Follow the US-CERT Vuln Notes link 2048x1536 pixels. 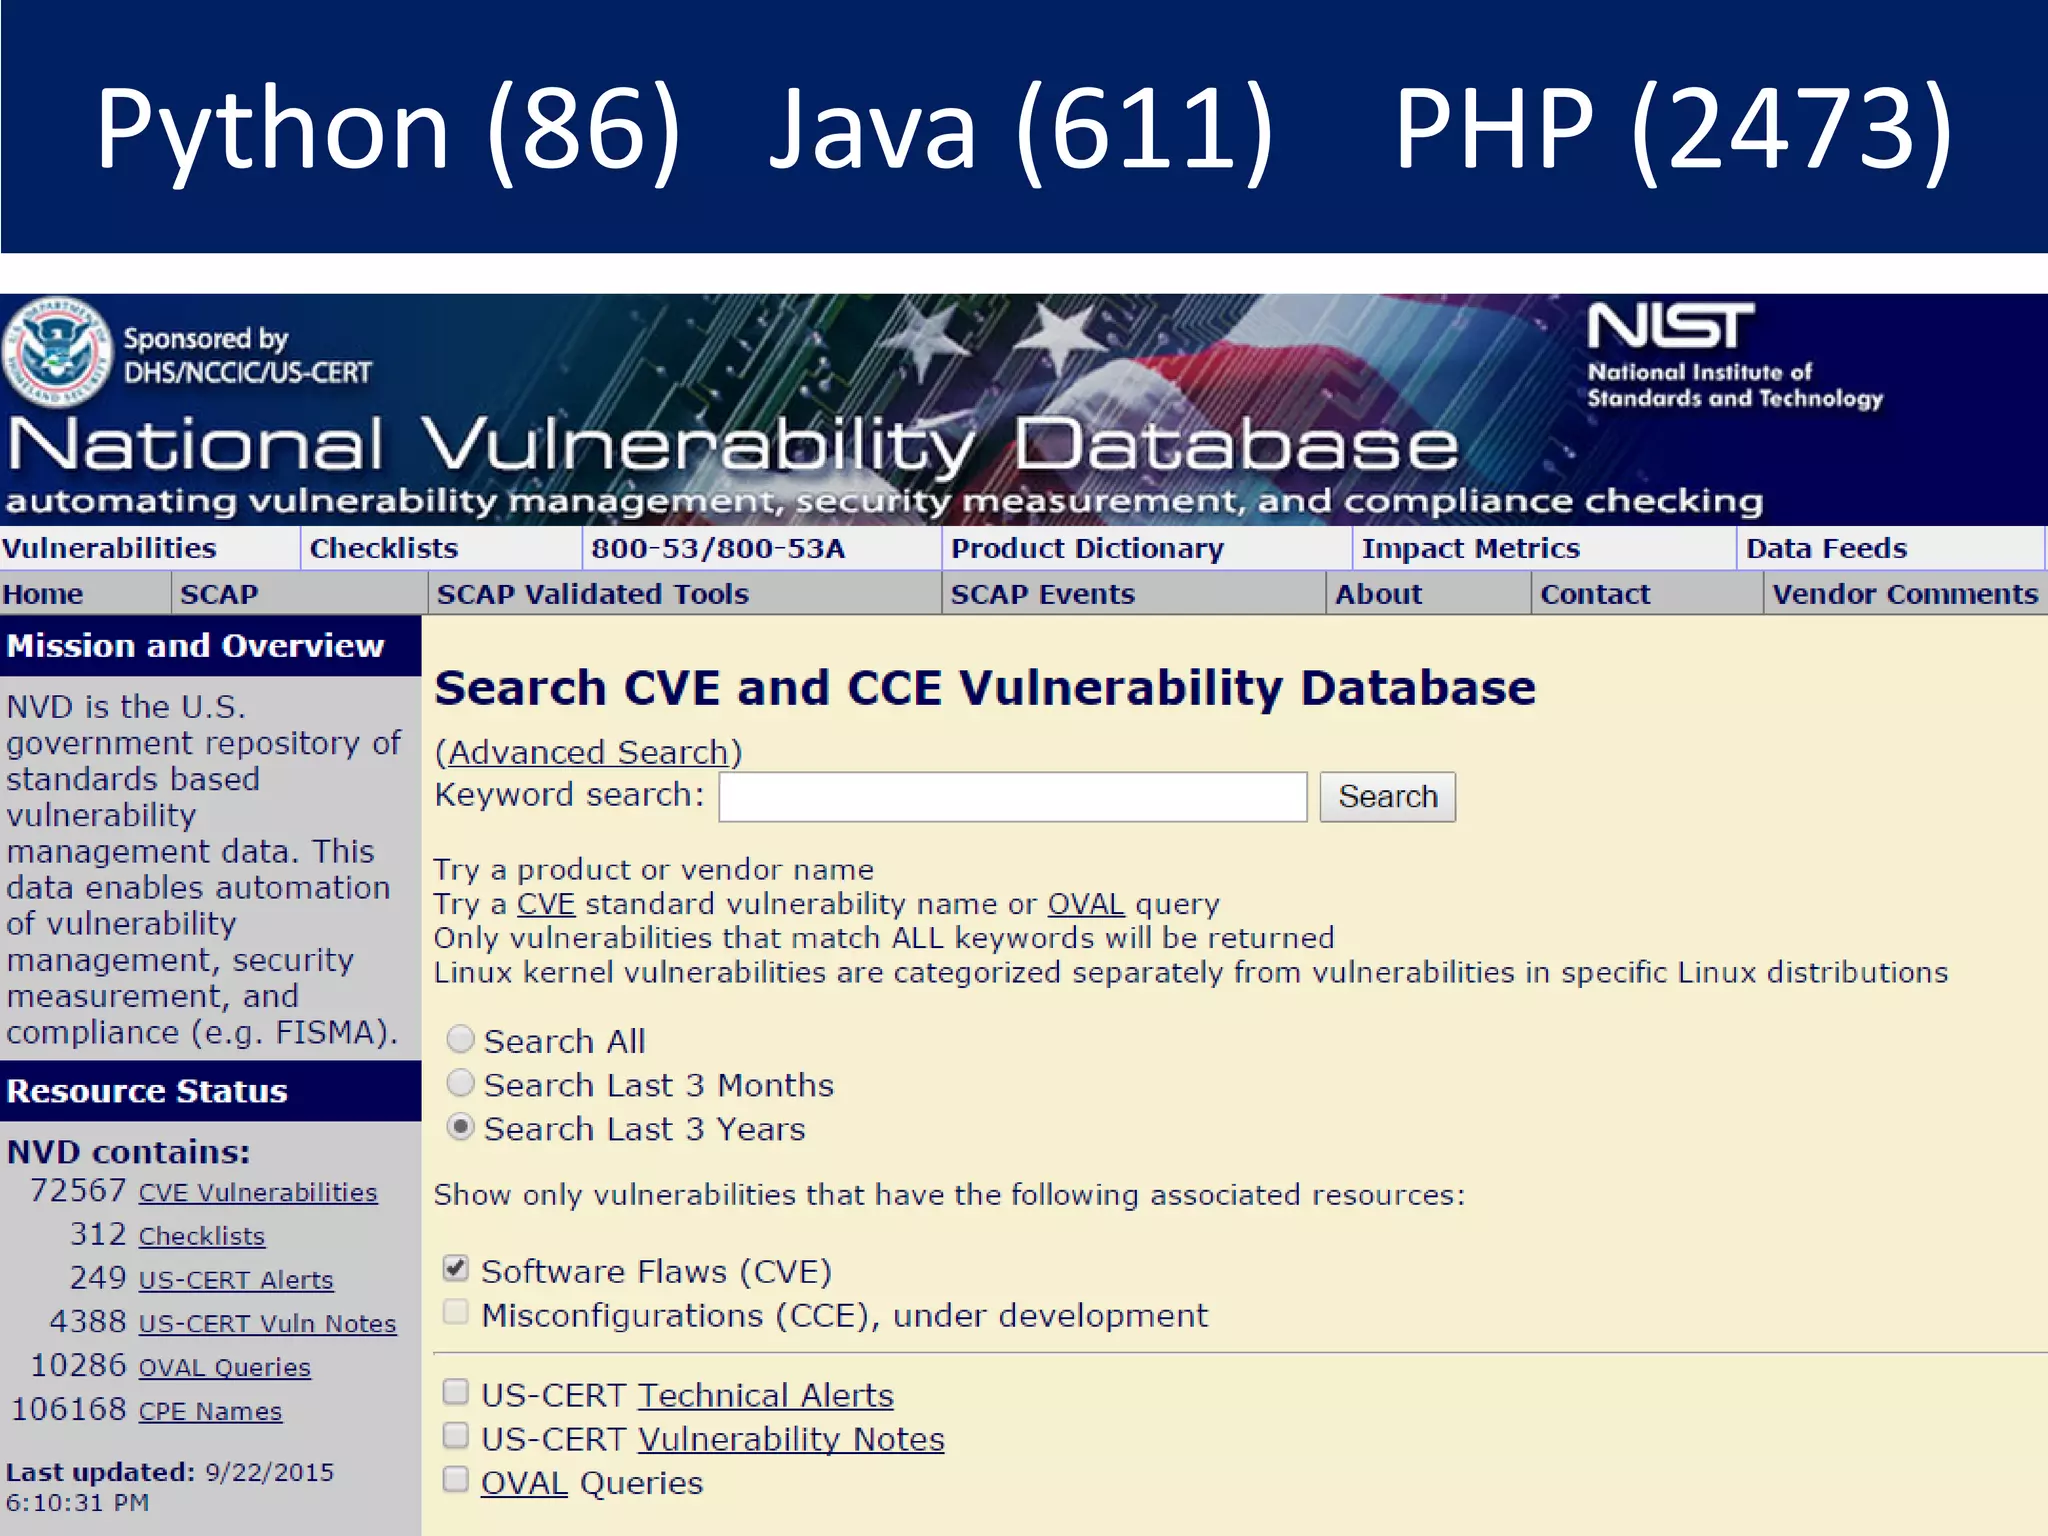click(x=267, y=1324)
